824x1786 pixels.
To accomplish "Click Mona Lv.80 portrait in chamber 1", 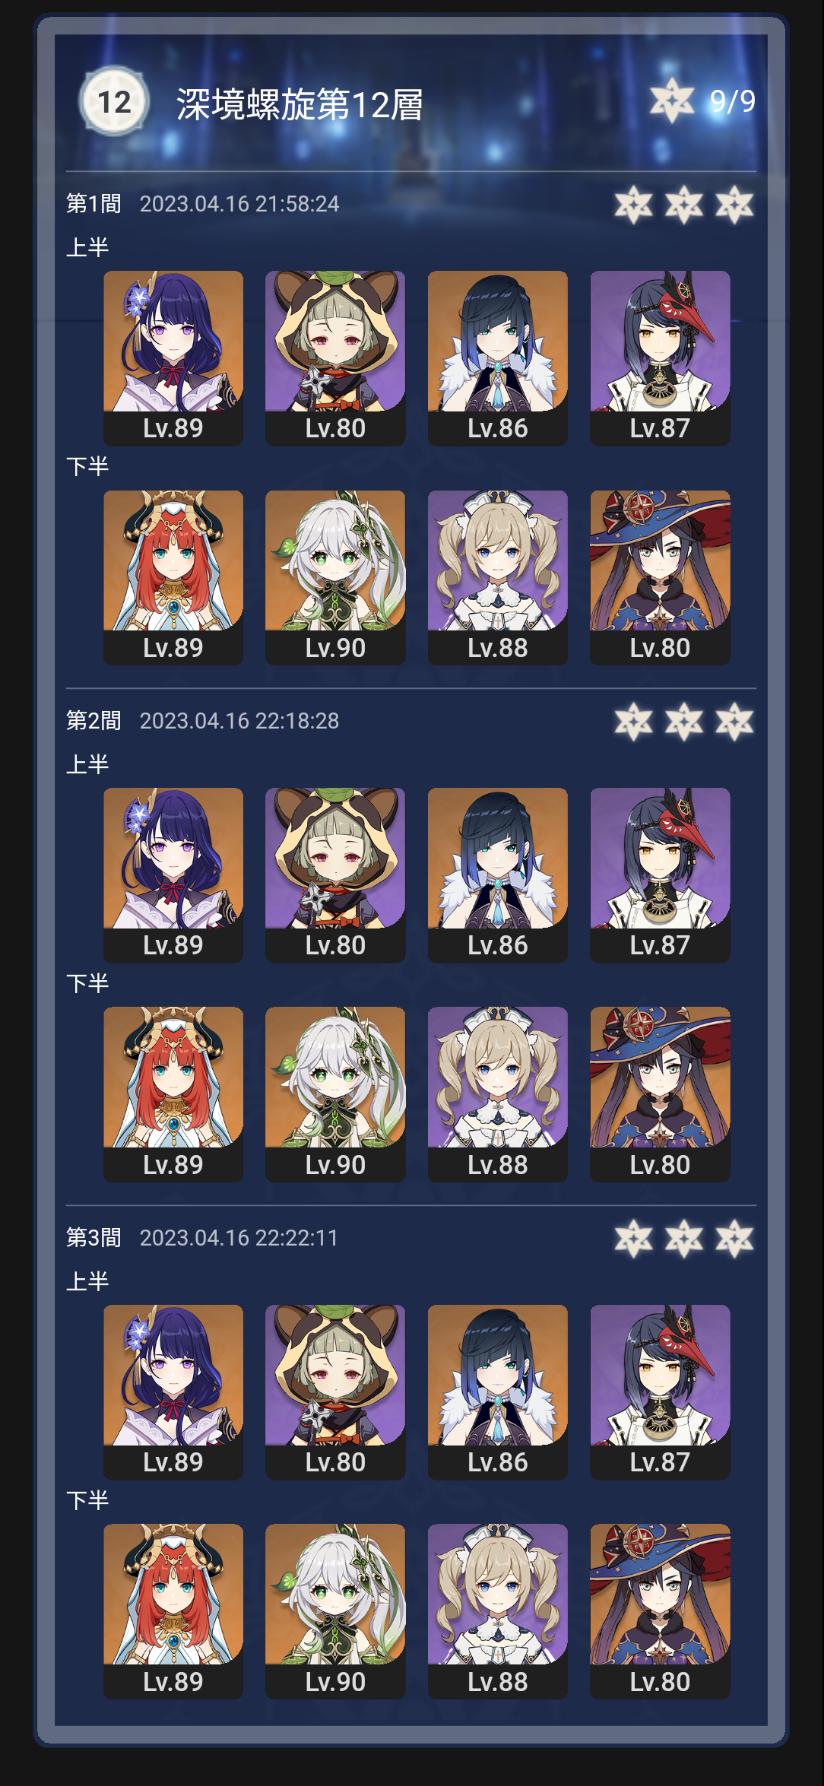I will click(x=660, y=577).
